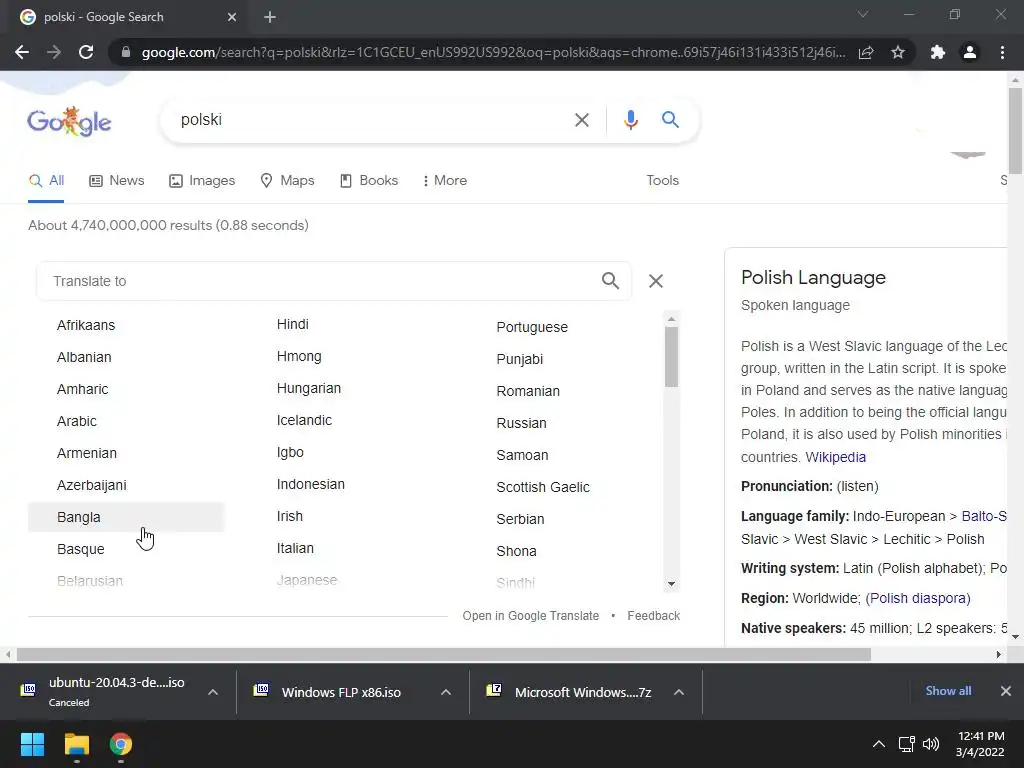1024x768 pixels.
Task: Open the Extensions puzzle icon
Action: [938, 52]
